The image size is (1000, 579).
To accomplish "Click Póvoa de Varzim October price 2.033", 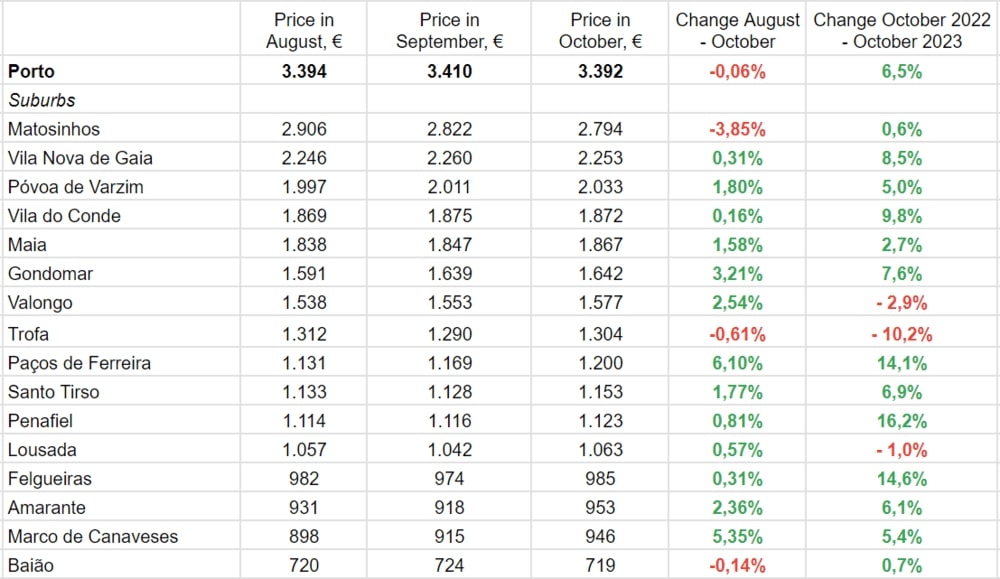I will pyautogui.click(x=600, y=187).
